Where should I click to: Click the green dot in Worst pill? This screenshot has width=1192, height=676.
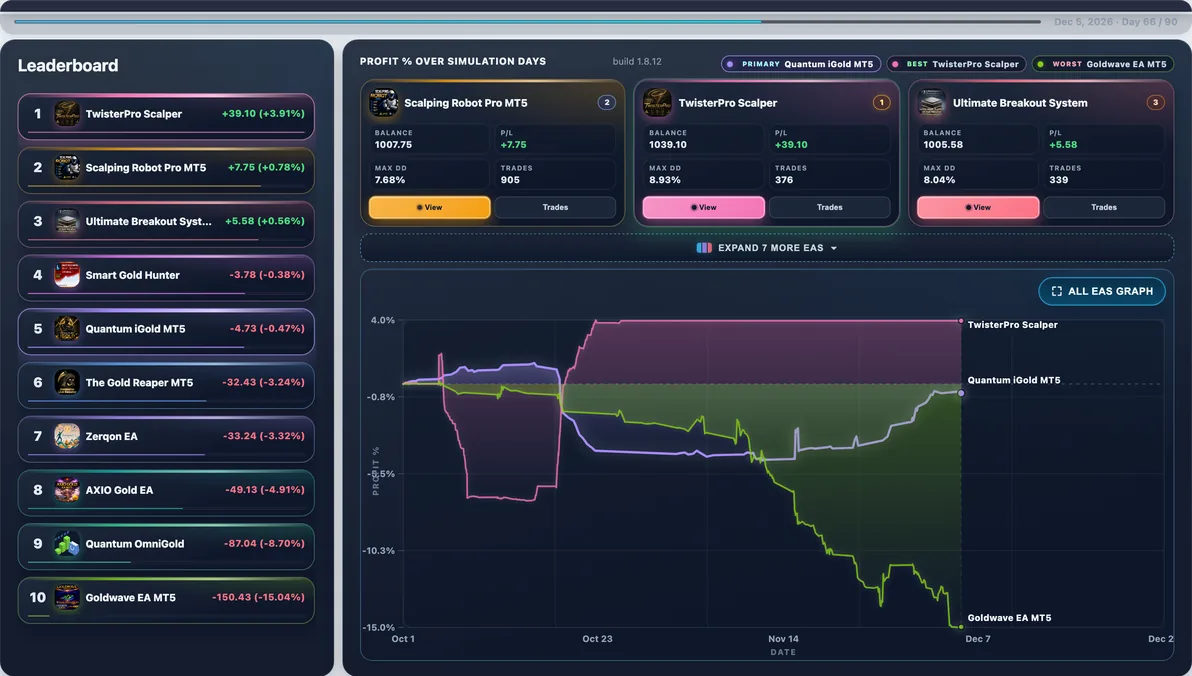tap(1041, 65)
